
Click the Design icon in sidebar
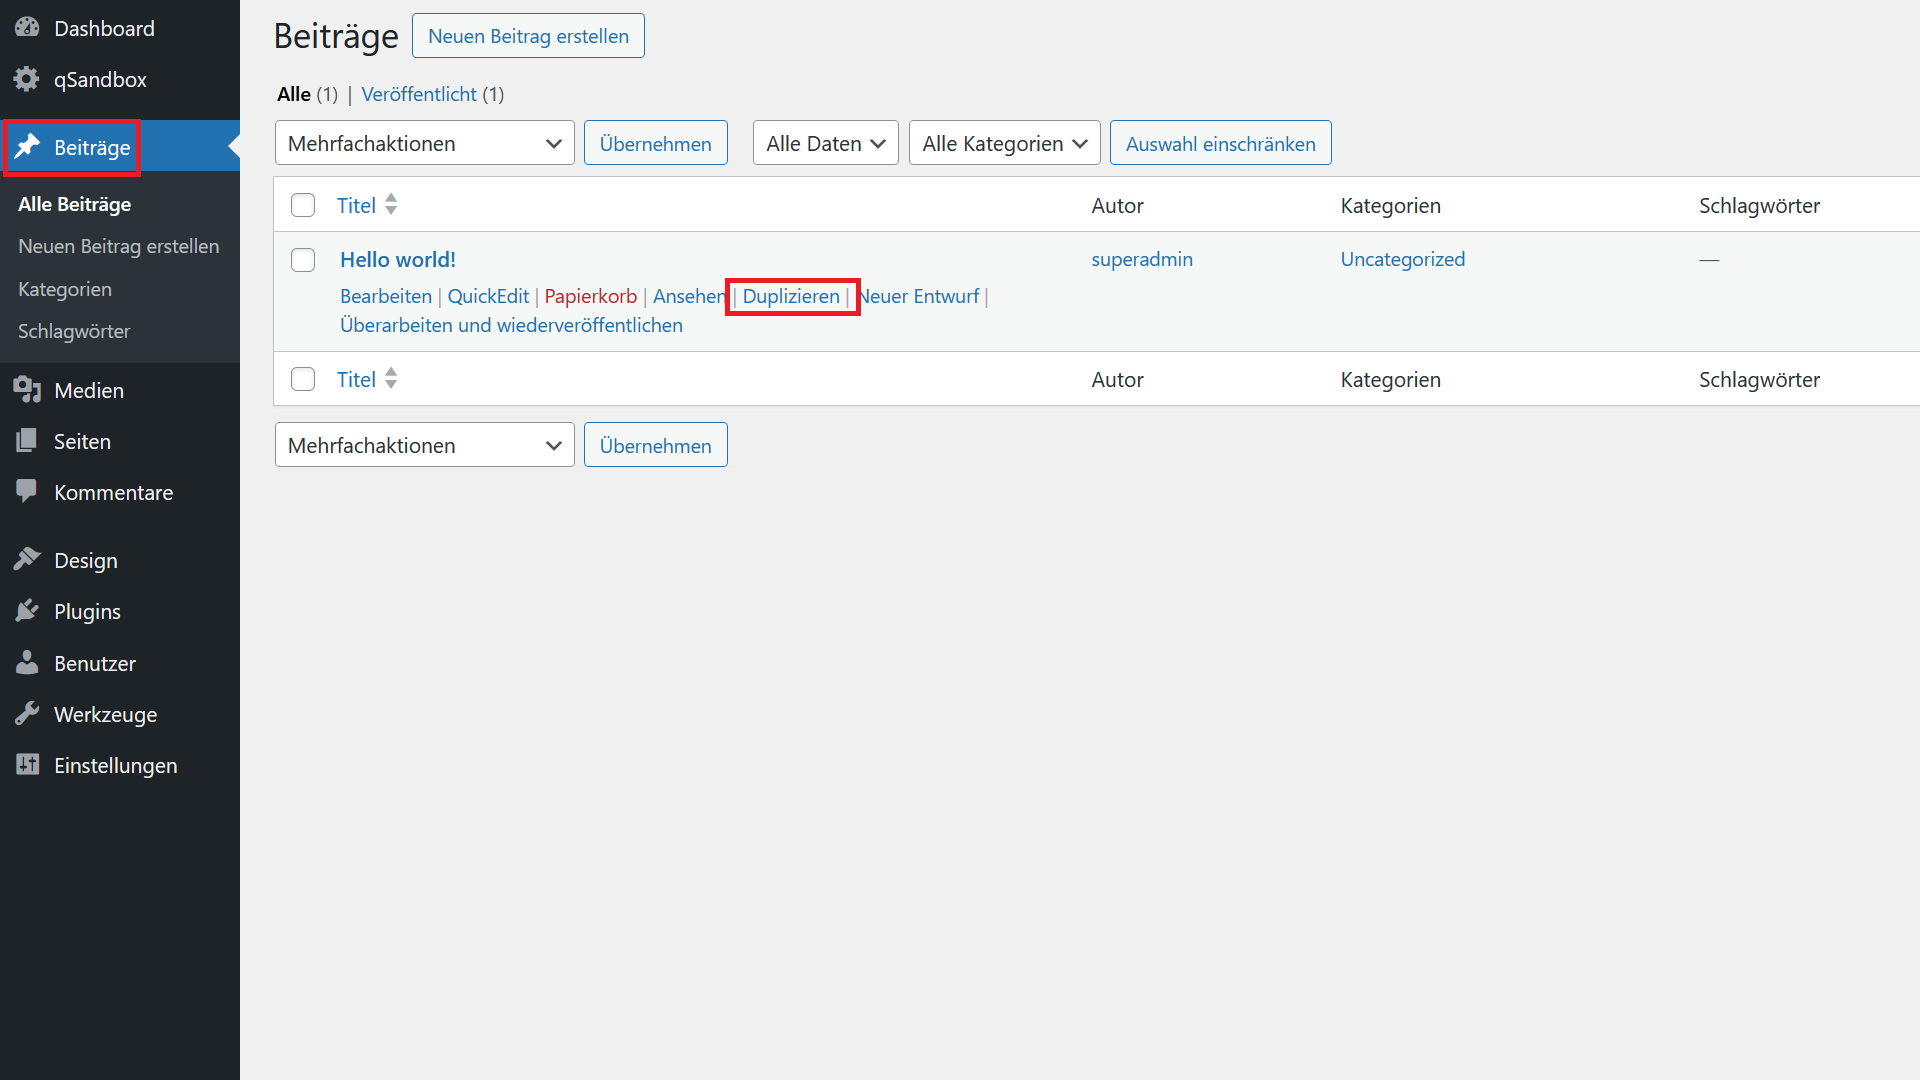pyautogui.click(x=26, y=559)
